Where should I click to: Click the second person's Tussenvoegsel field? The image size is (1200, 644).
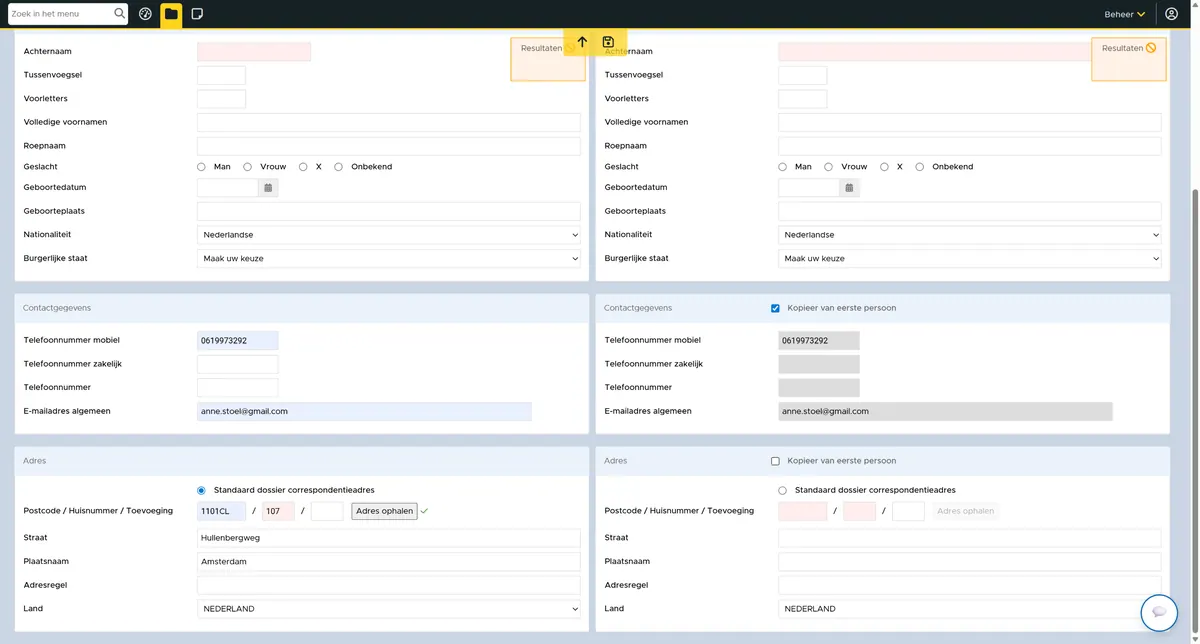[x=803, y=75]
